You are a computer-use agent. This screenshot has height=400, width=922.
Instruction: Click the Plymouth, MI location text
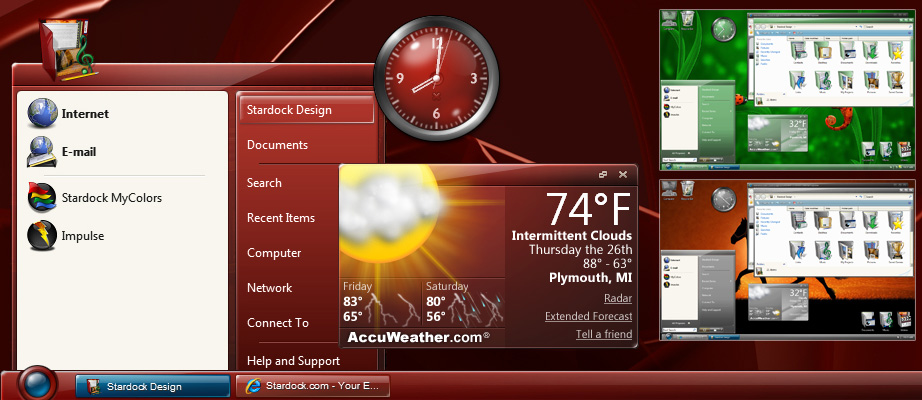[590, 277]
